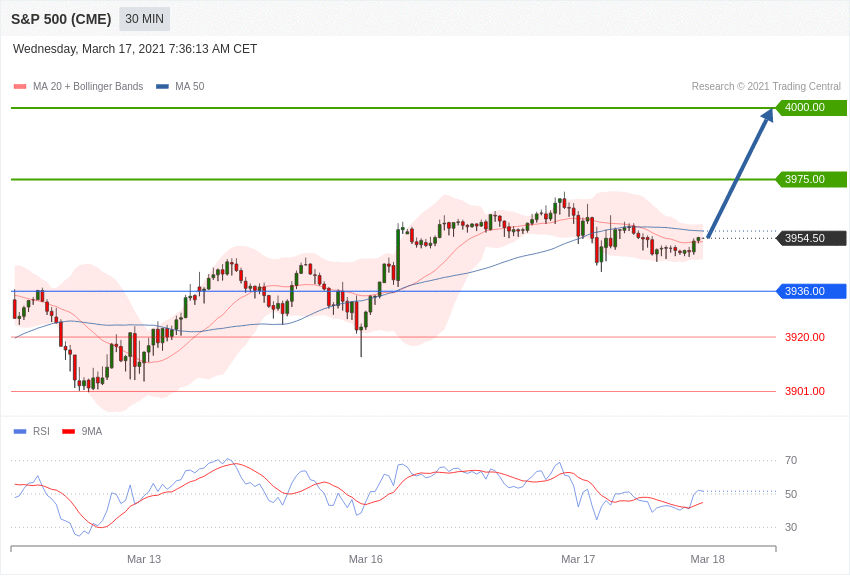Click the Mar 16 date label
The height and width of the screenshot is (576, 850).
pos(365,559)
